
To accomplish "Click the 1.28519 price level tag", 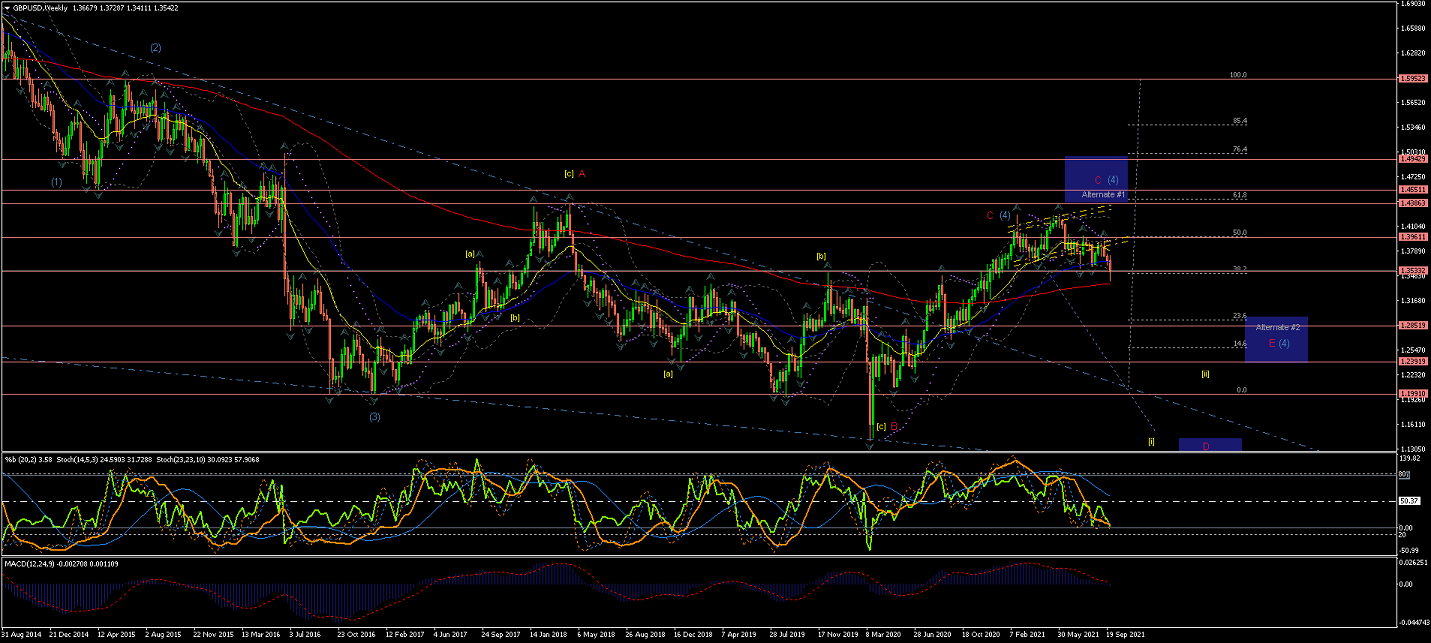I will 1412,325.
